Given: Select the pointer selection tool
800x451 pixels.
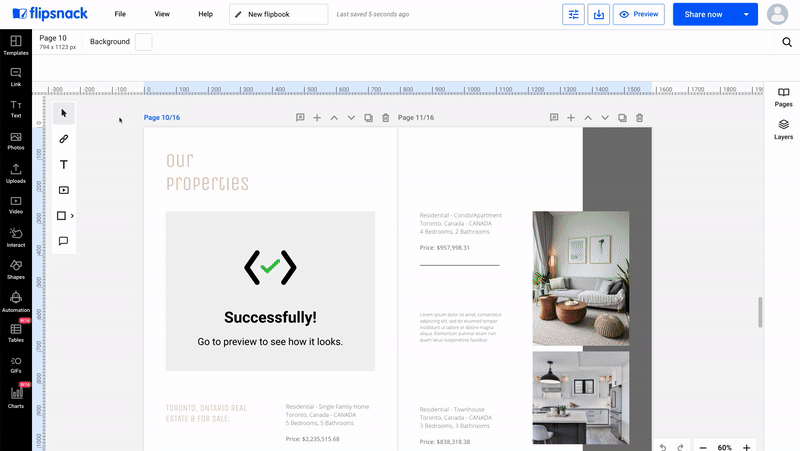Looking at the screenshot, I should coord(64,113).
